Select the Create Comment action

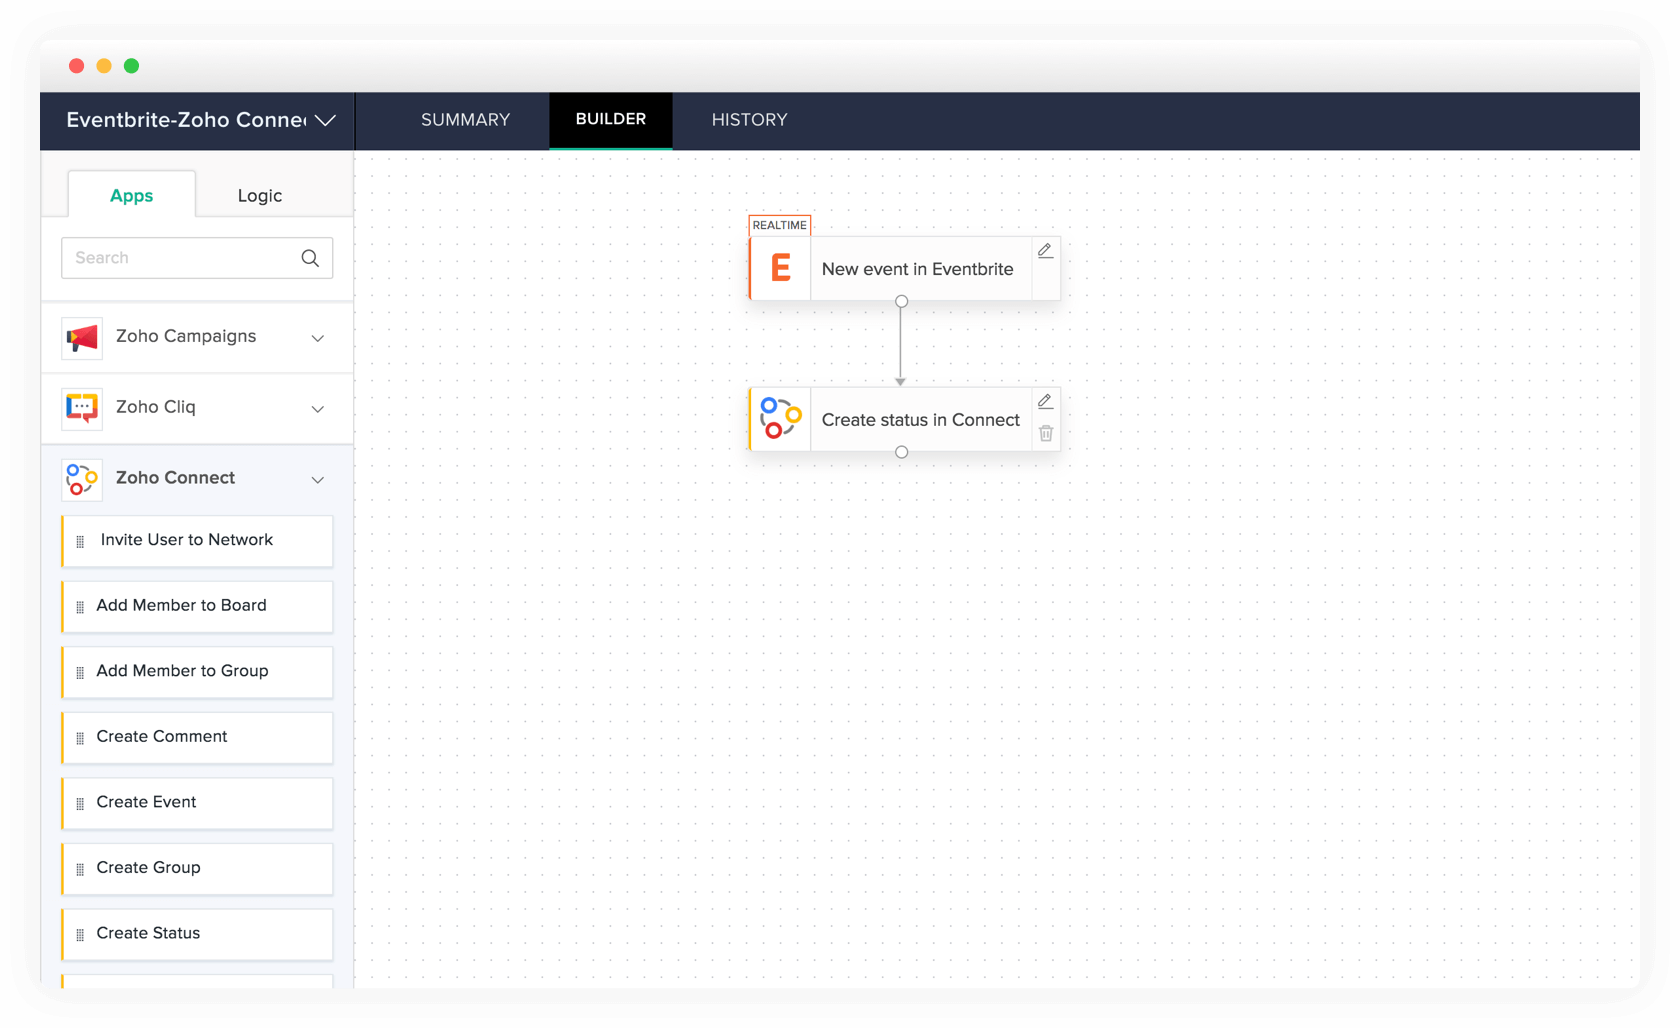[197, 737]
